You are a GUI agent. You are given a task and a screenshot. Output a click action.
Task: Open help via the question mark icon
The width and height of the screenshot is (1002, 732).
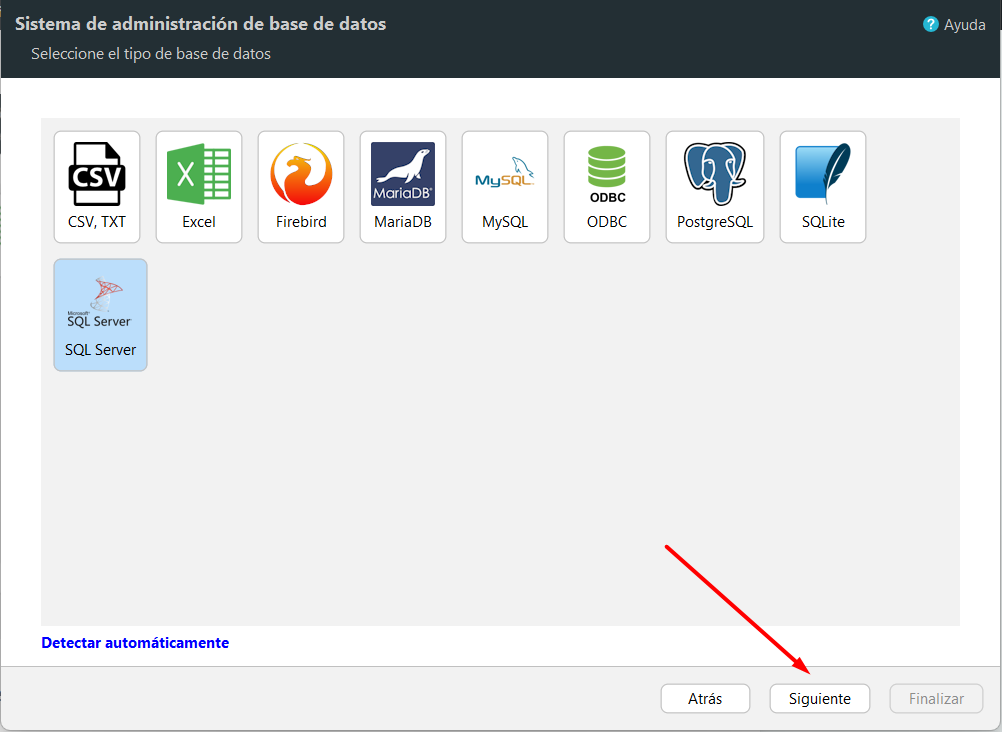click(930, 24)
